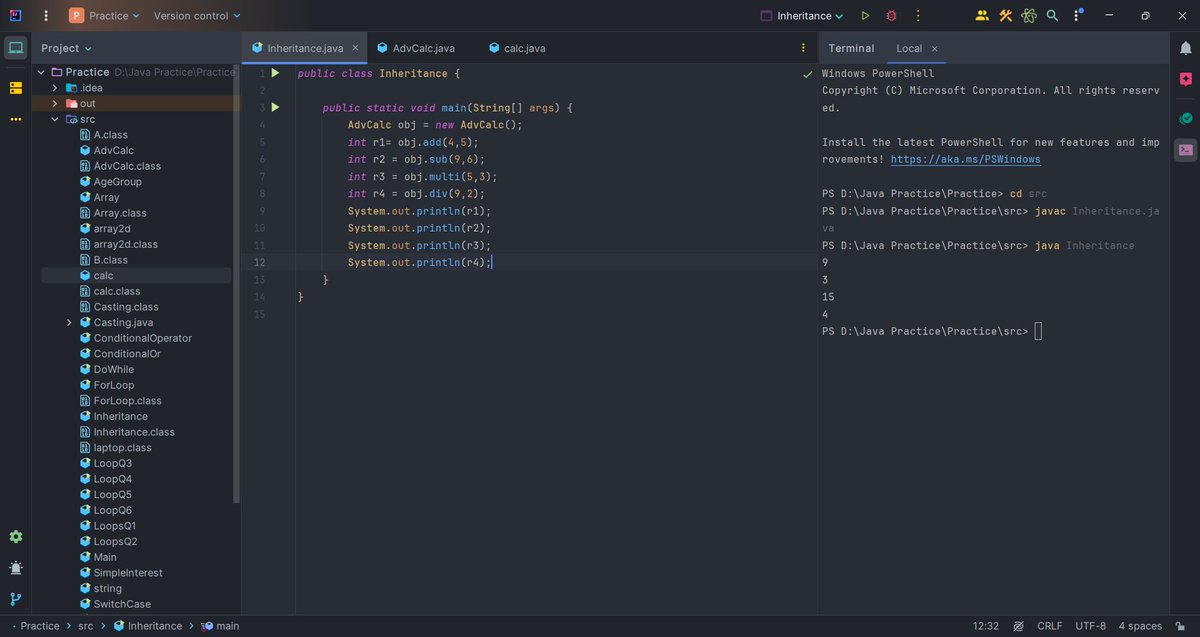
Task: Click the green atom icon in toolbar
Action: (x=1029, y=16)
